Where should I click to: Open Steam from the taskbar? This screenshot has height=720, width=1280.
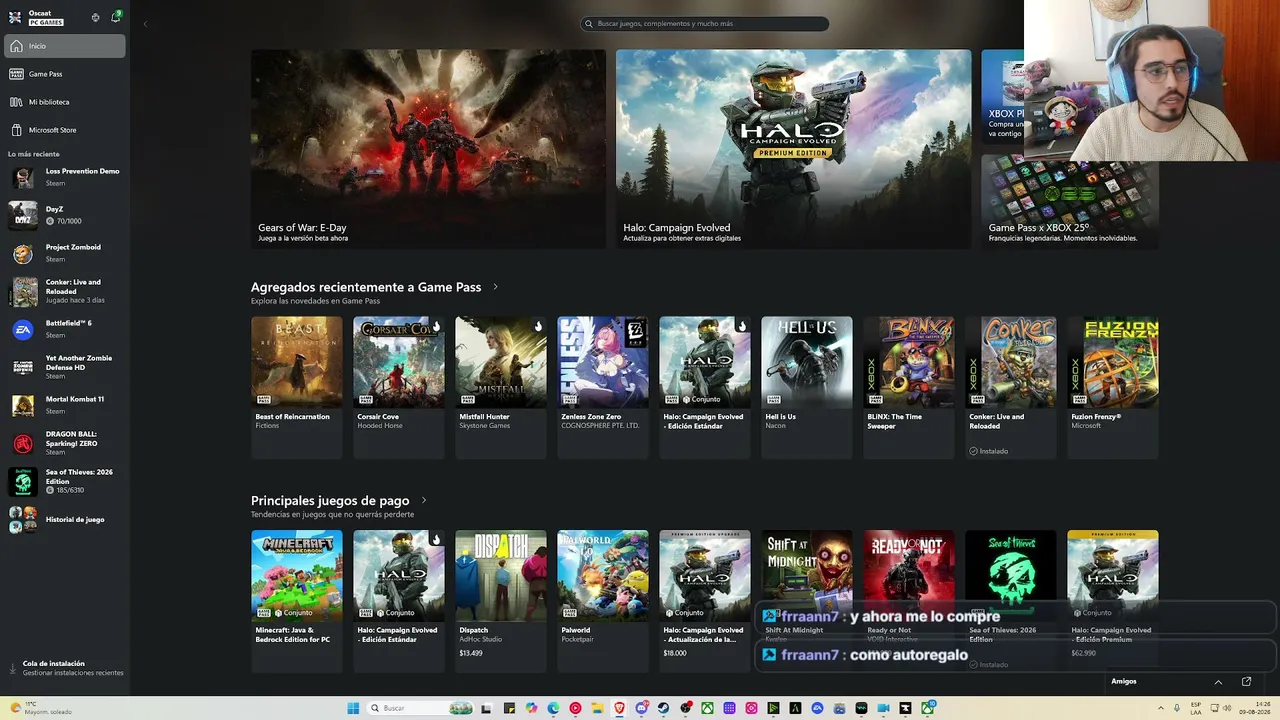click(663, 708)
